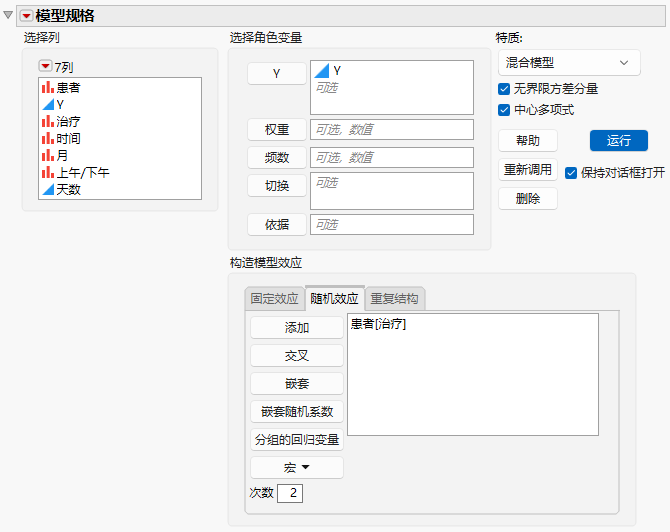
Task: Click the nominal bar icon beside 上午/下午
Action: pyautogui.click(x=48, y=173)
